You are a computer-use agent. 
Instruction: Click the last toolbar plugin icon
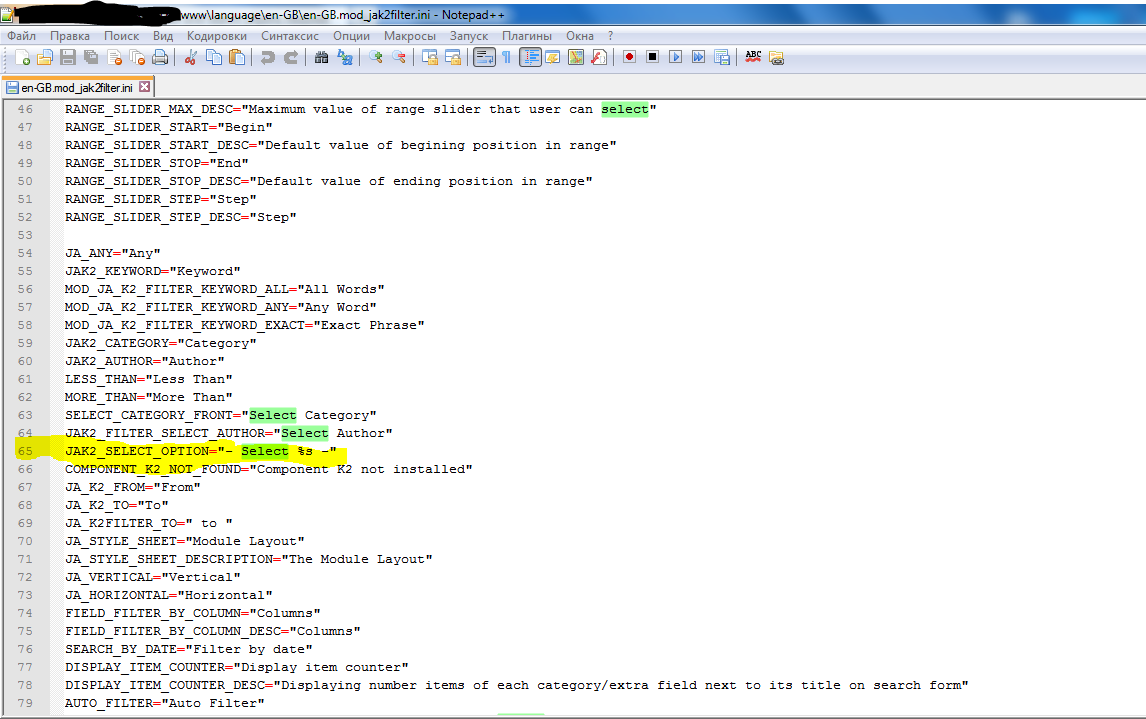coord(776,57)
